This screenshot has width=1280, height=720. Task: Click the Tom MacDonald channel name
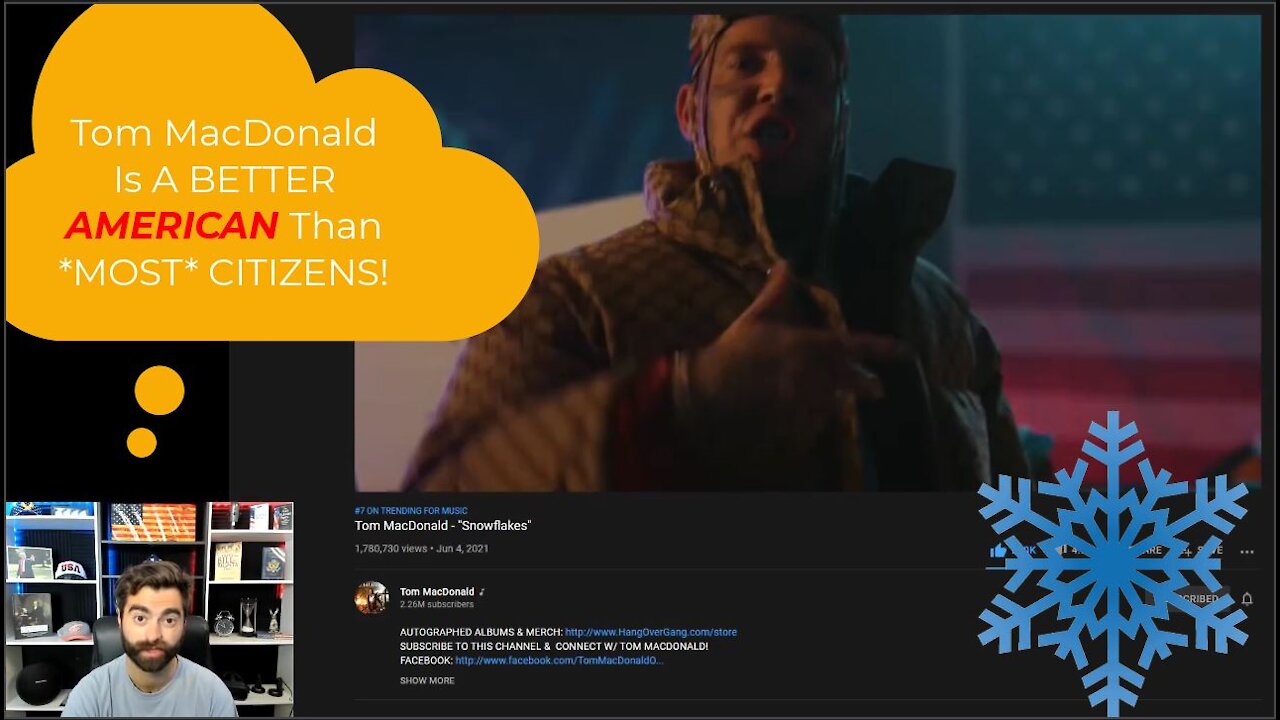point(437,592)
